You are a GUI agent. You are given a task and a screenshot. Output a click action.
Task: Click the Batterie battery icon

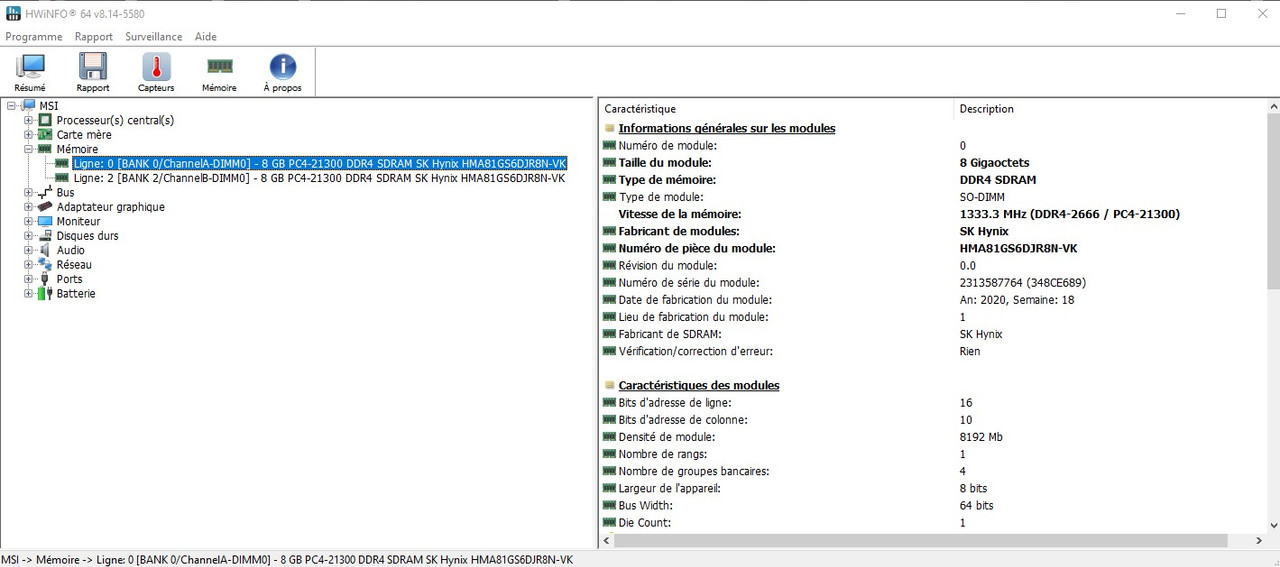point(45,294)
